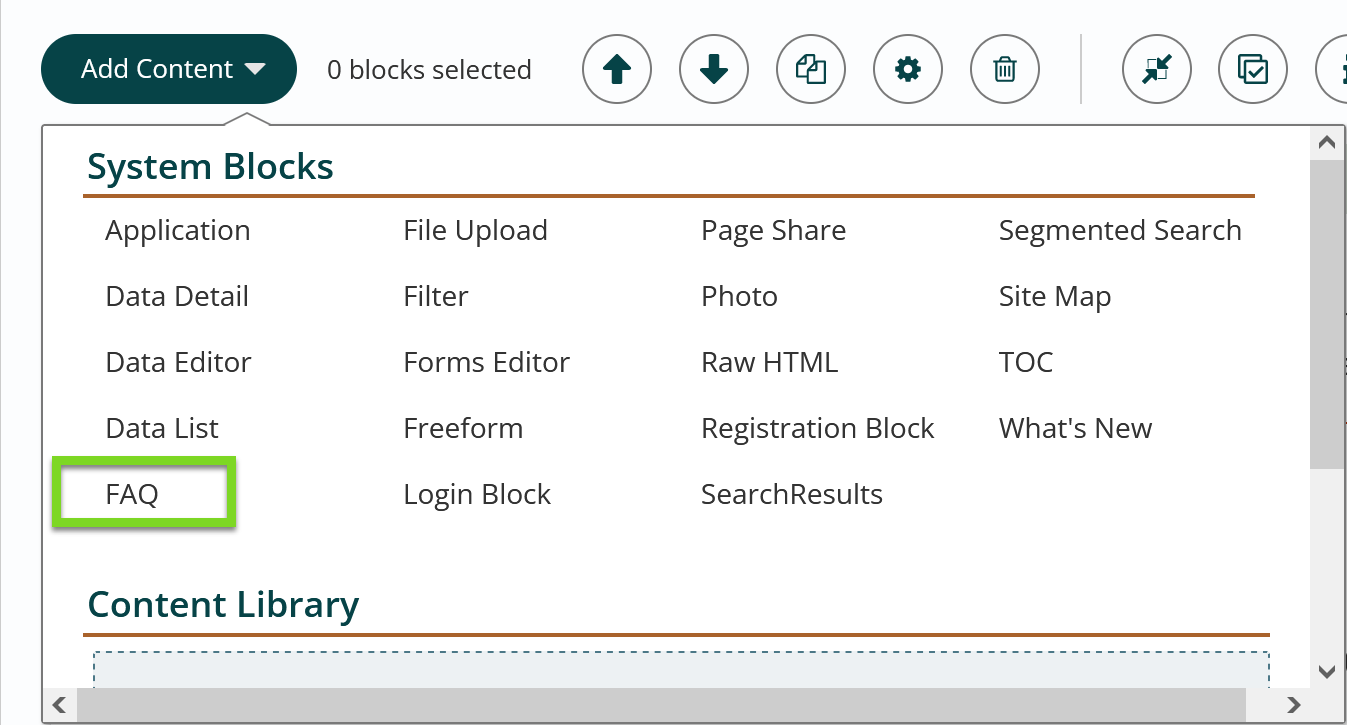The image size is (1347, 725).
Task: Select the FAQ block
Action: click(x=132, y=495)
